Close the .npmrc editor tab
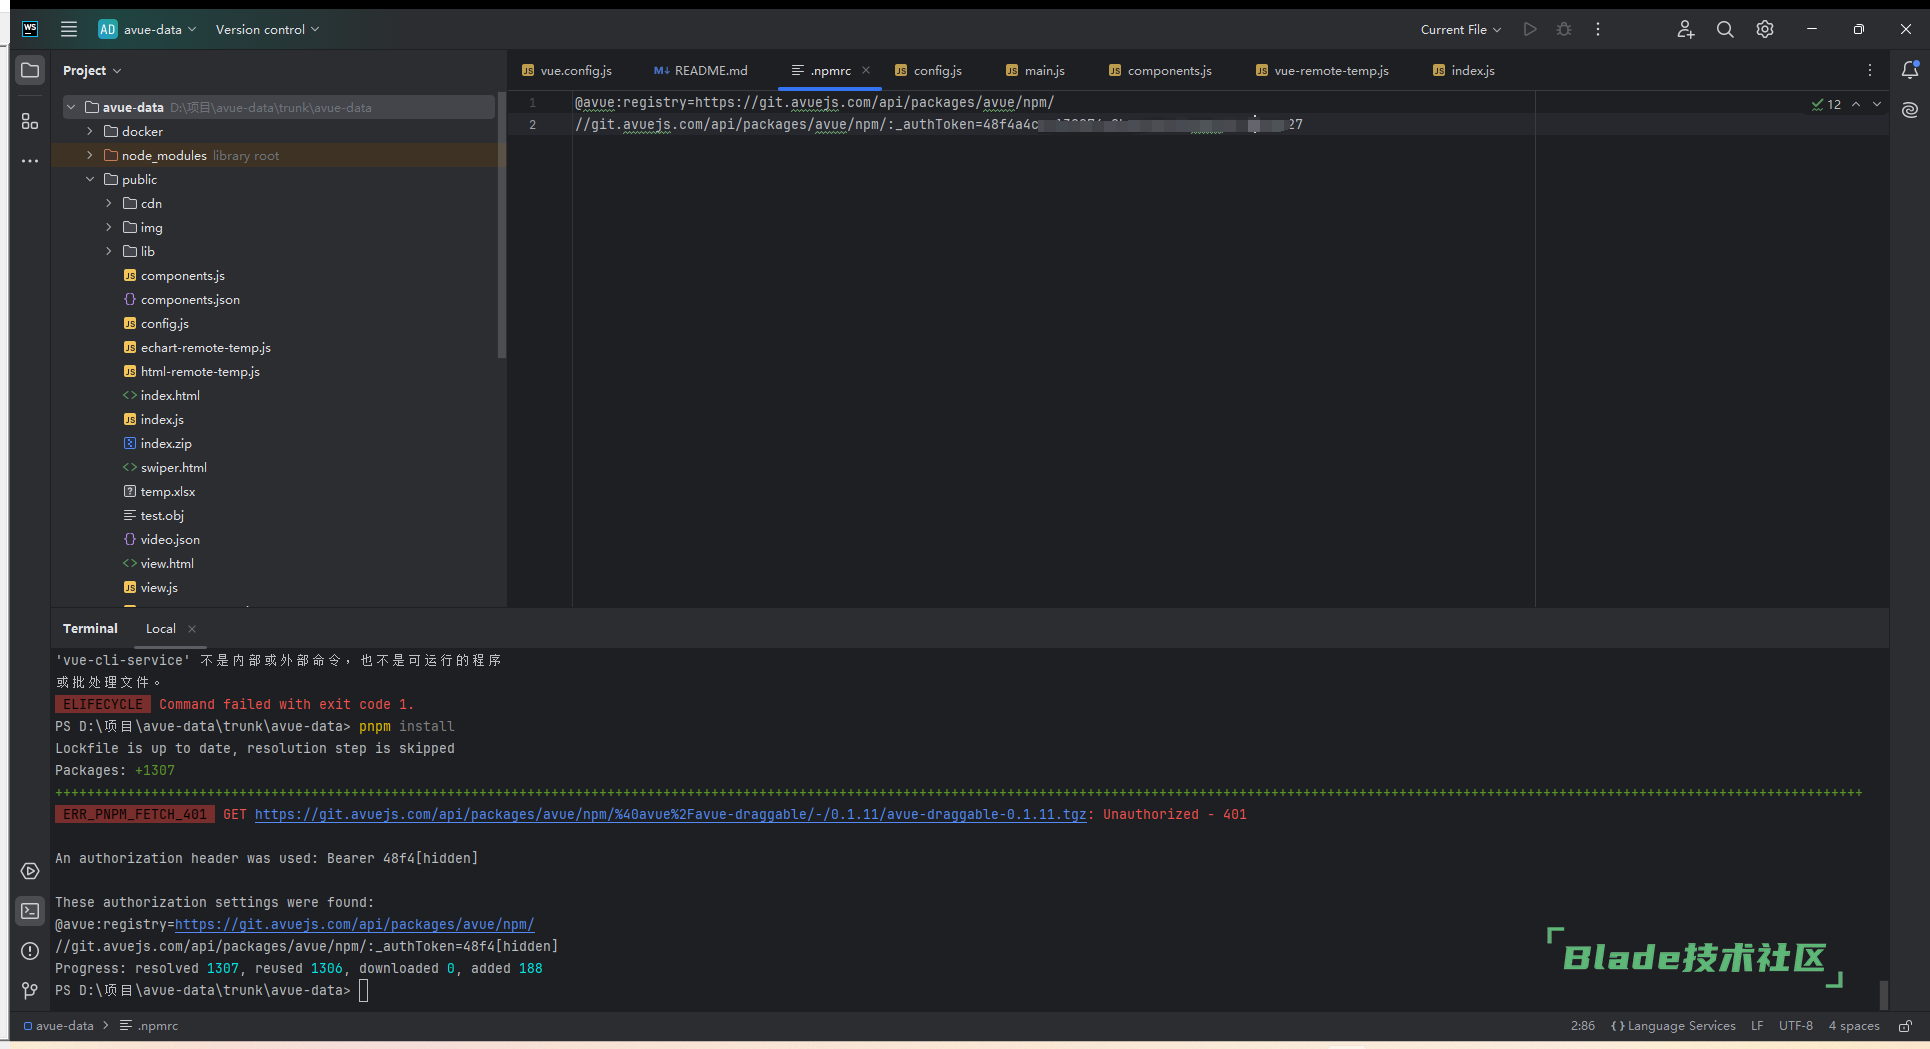The width and height of the screenshot is (1930, 1049). click(x=866, y=70)
